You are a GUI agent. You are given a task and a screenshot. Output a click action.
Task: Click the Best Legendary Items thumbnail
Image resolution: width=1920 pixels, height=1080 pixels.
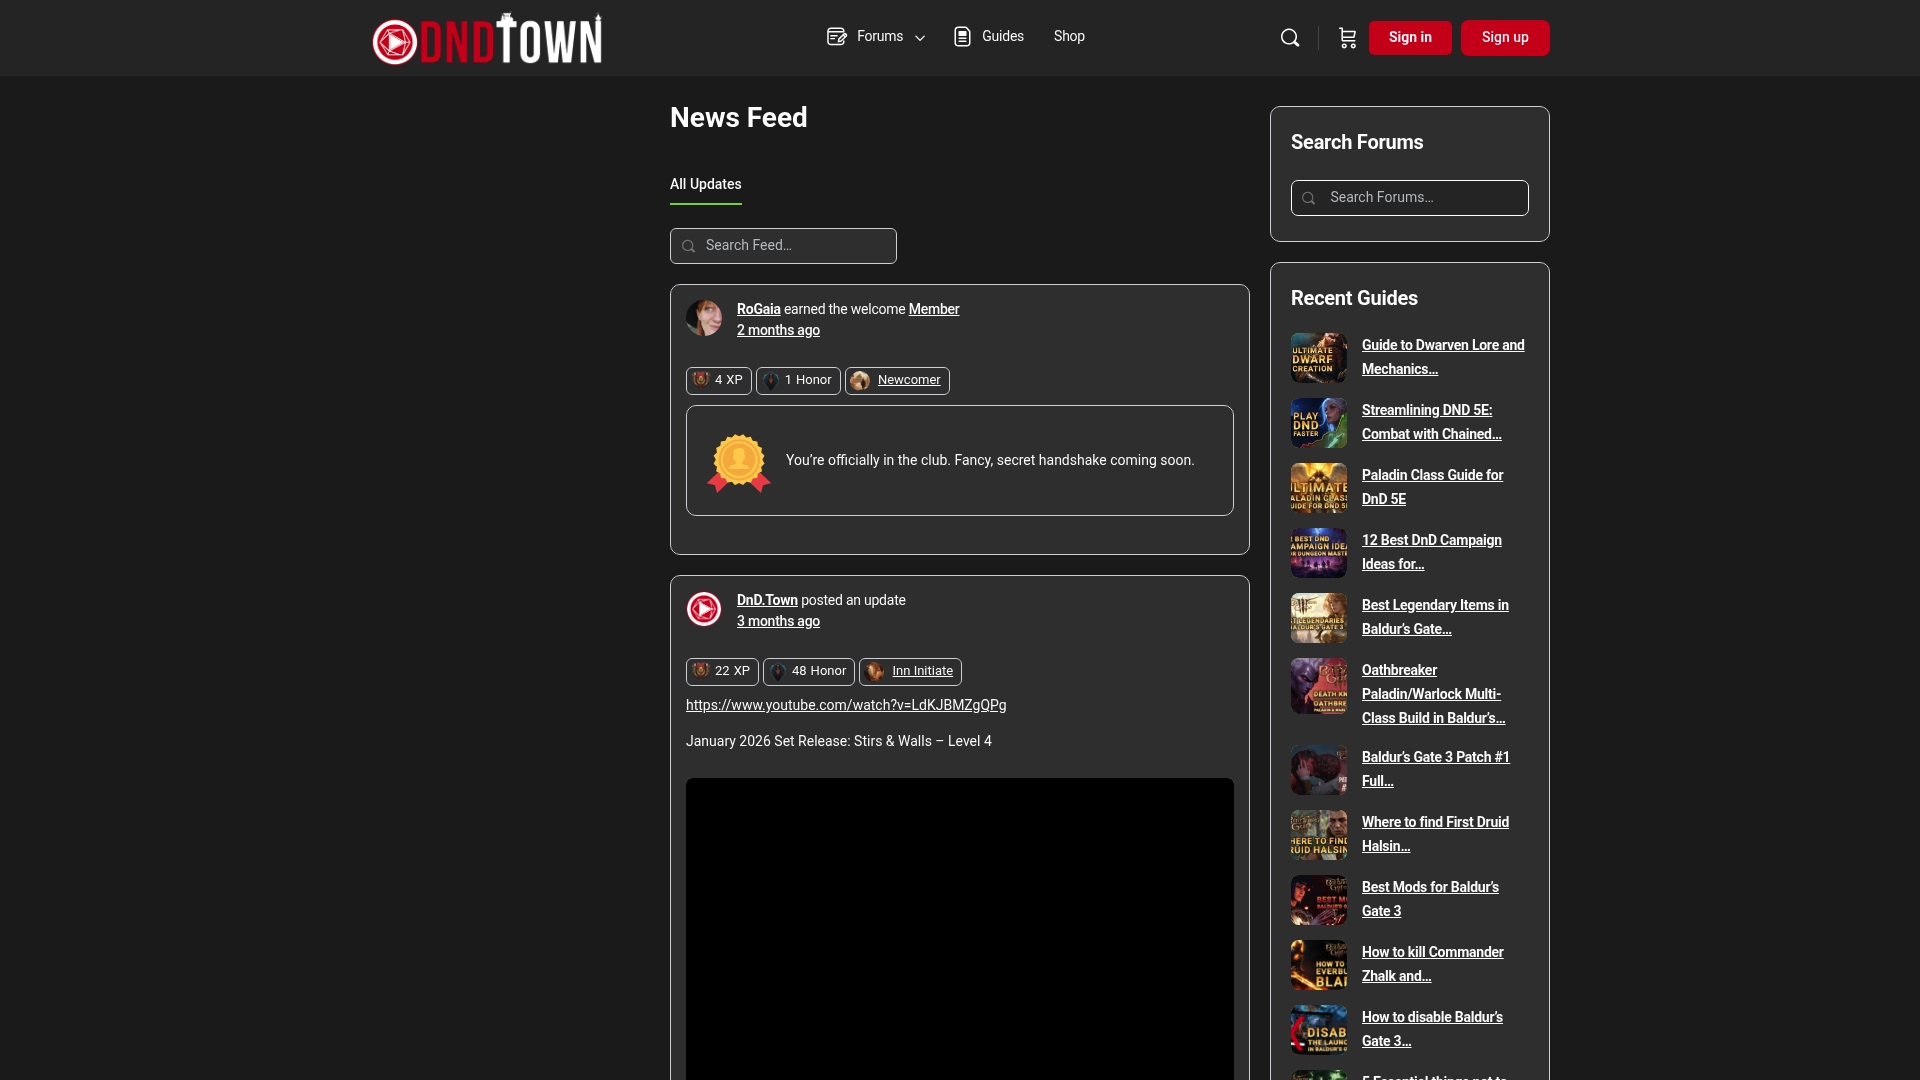[x=1319, y=618]
